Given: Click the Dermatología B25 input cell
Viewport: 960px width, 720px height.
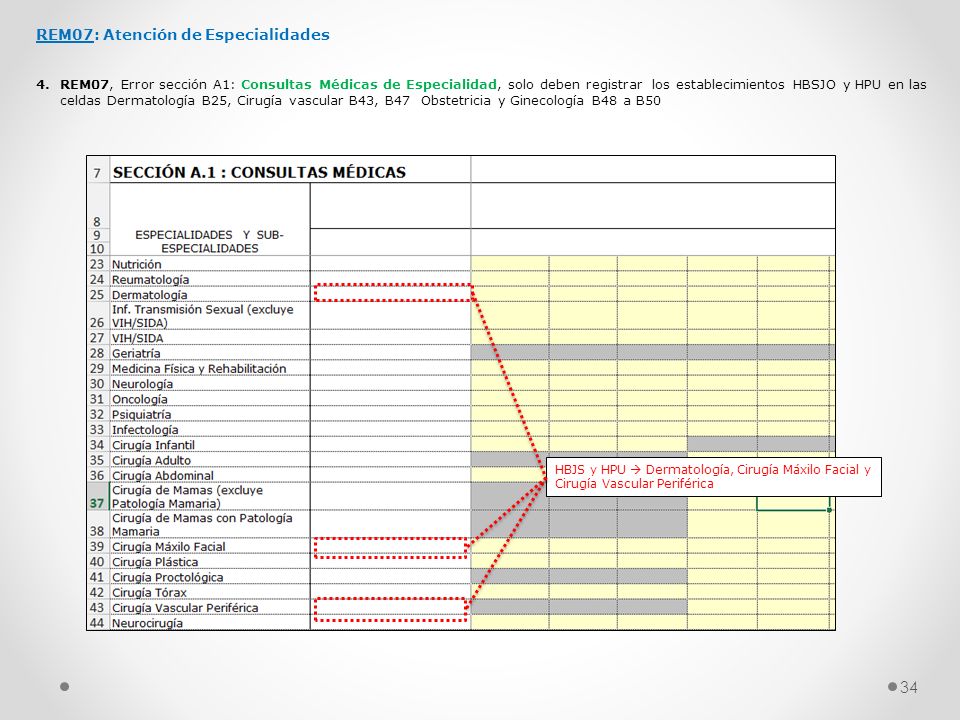Looking at the screenshot, I should pos(392,293).
